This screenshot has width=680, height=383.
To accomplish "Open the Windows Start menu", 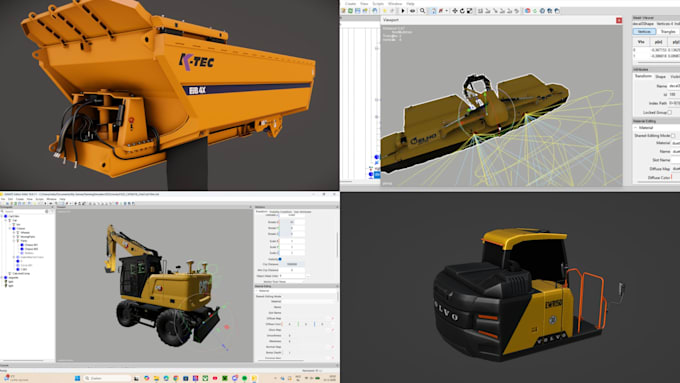I will point(77,378).
